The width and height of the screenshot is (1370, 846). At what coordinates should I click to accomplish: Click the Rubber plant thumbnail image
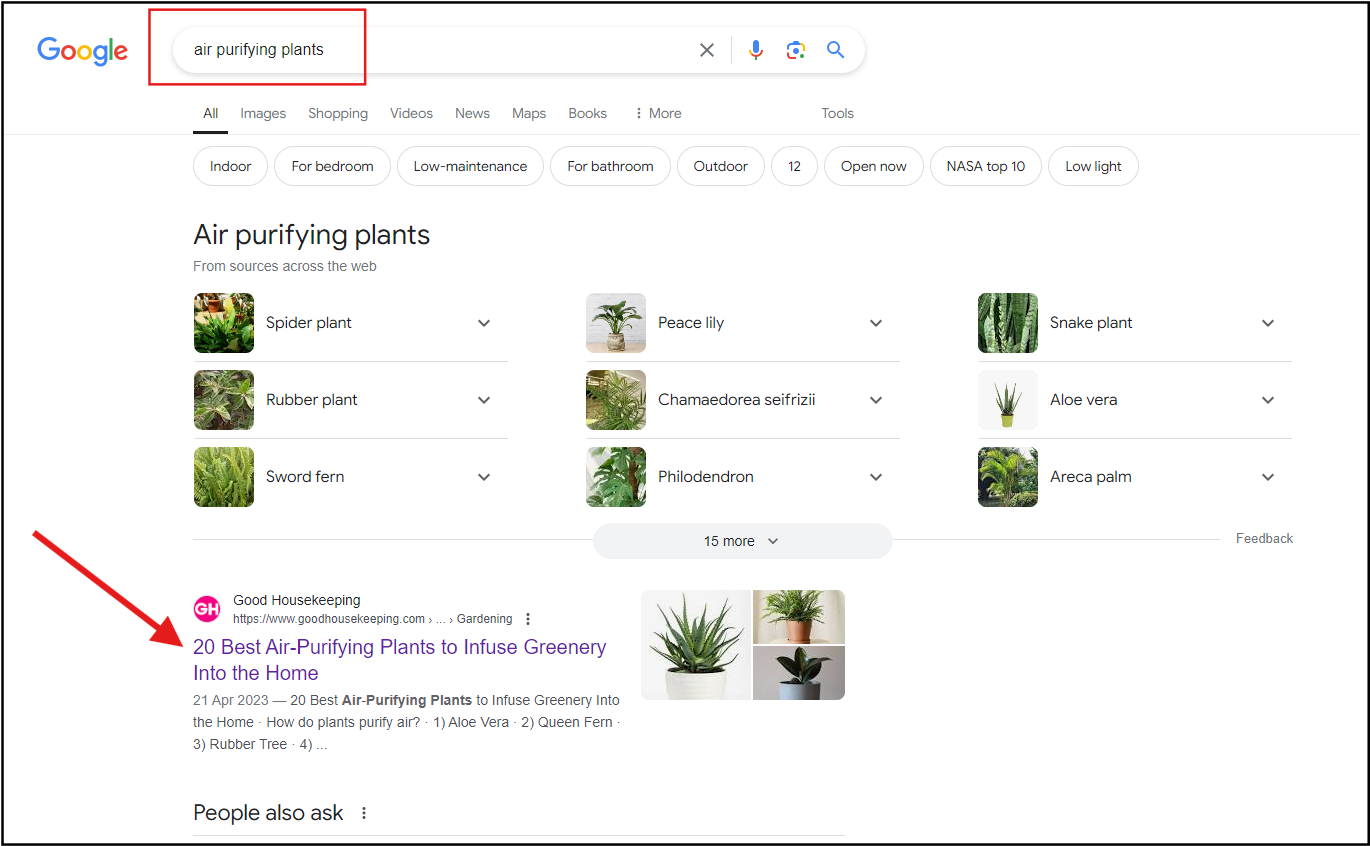(x=224, y=400)
